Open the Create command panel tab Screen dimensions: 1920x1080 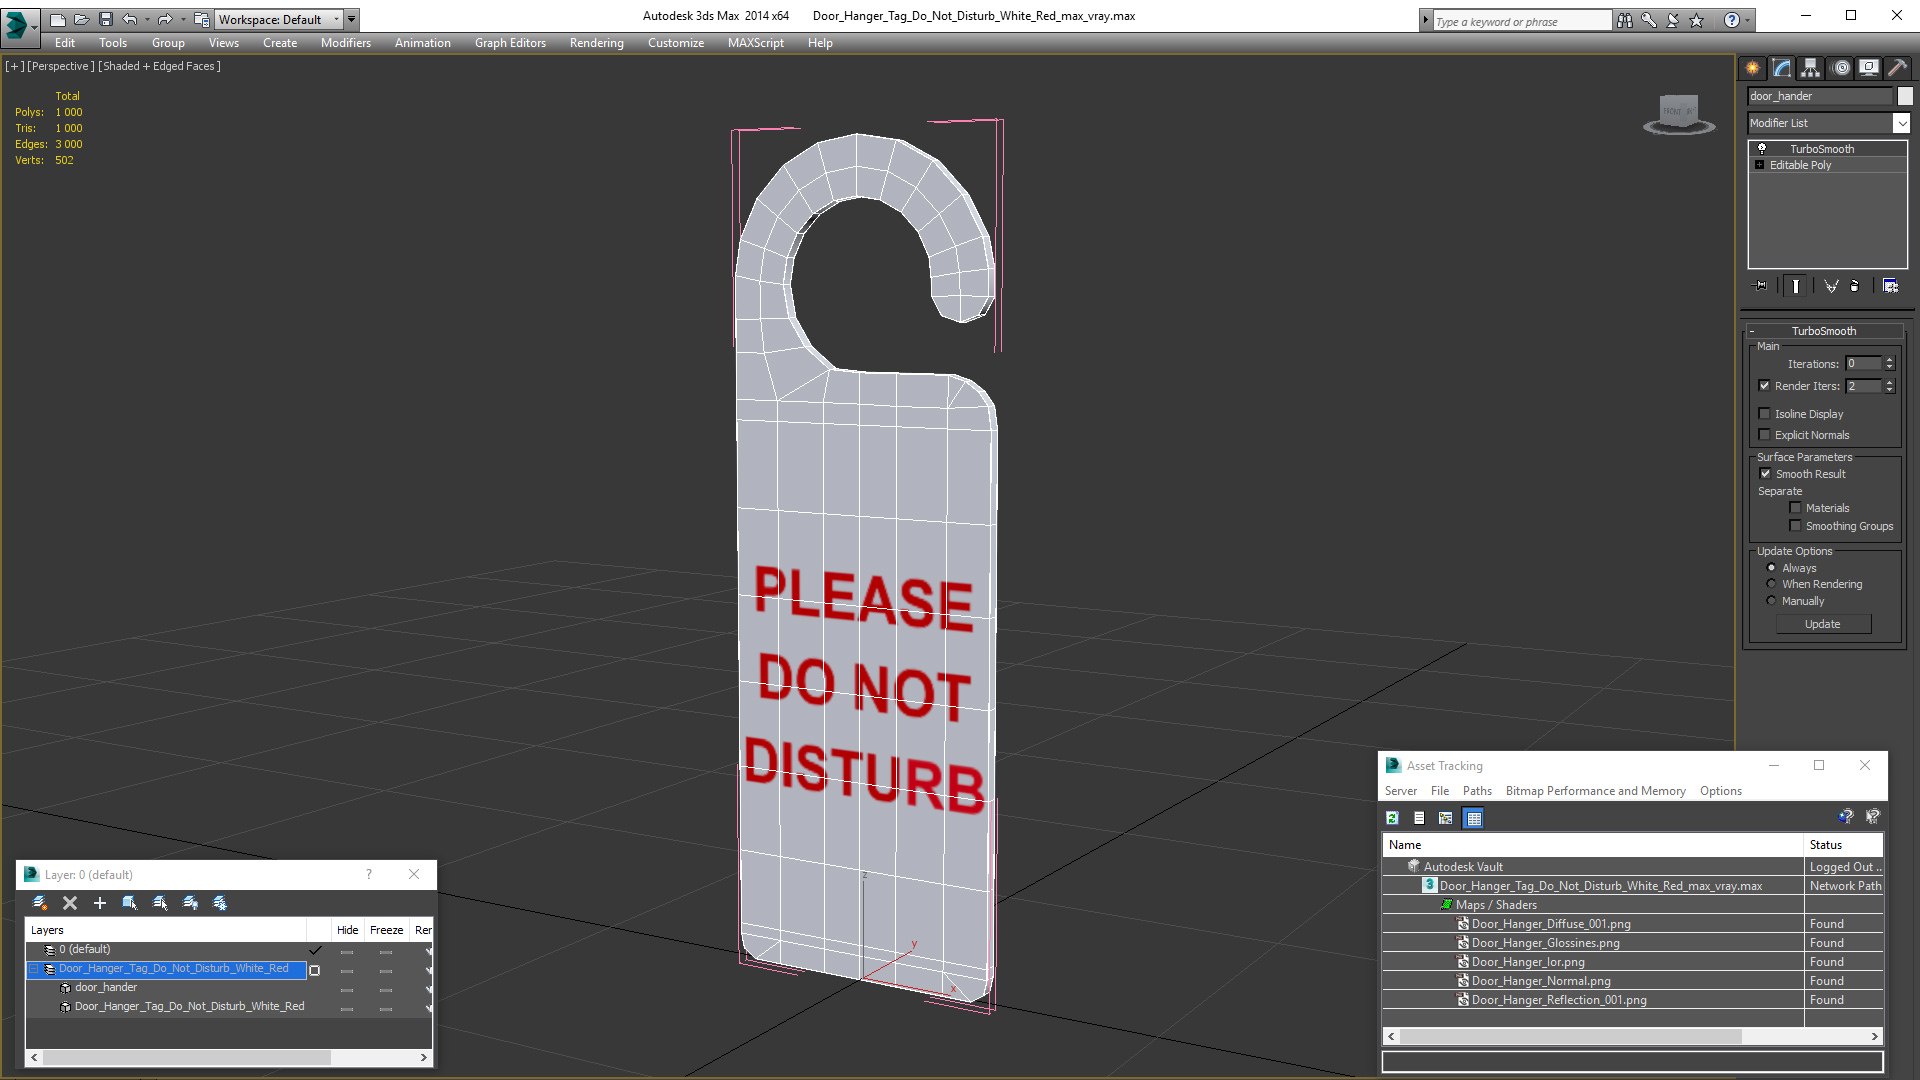point(1752,68)
